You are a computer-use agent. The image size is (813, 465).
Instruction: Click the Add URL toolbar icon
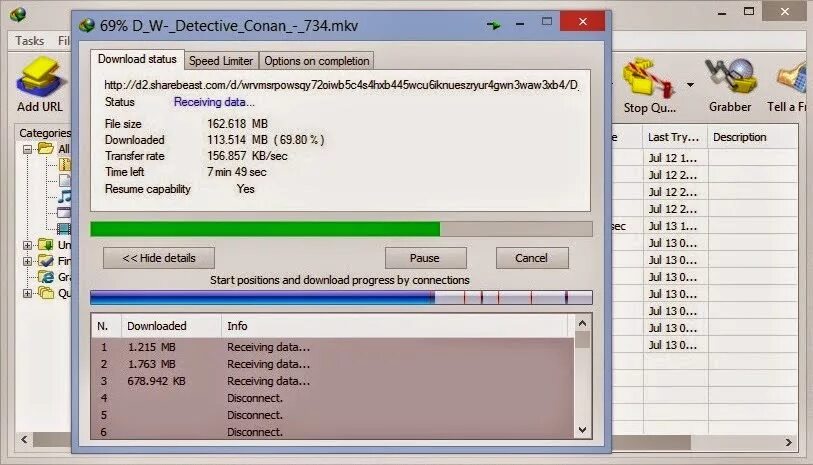click(40, 78)
